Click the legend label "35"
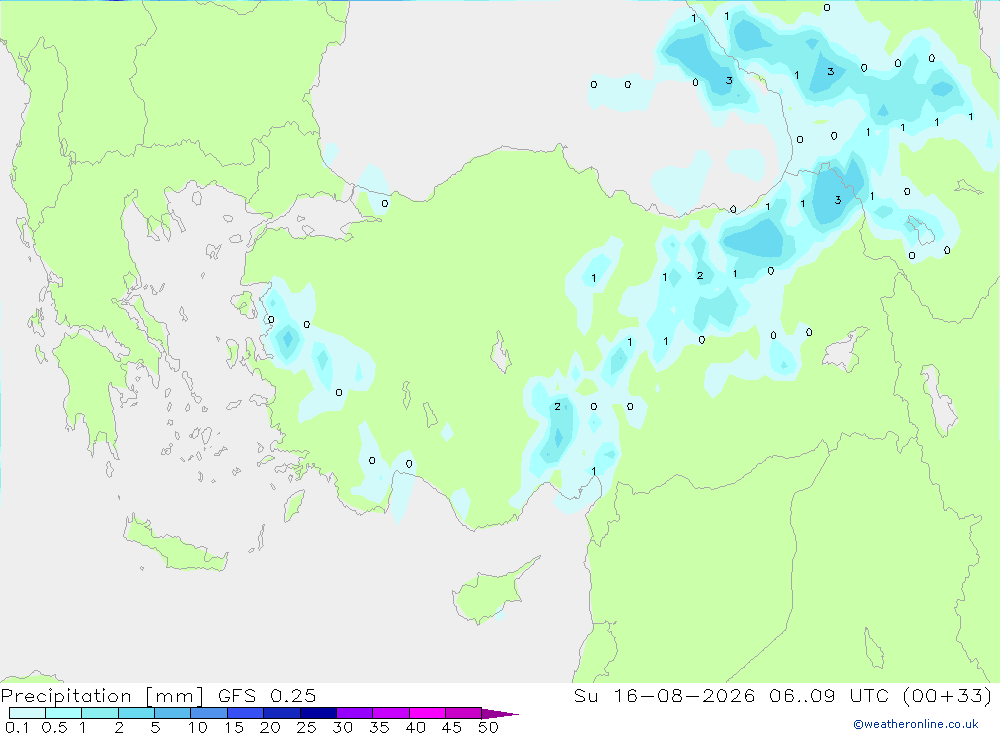Image resolution: width=1000 pixels, height=733 pixels. [x=379, y=727]
